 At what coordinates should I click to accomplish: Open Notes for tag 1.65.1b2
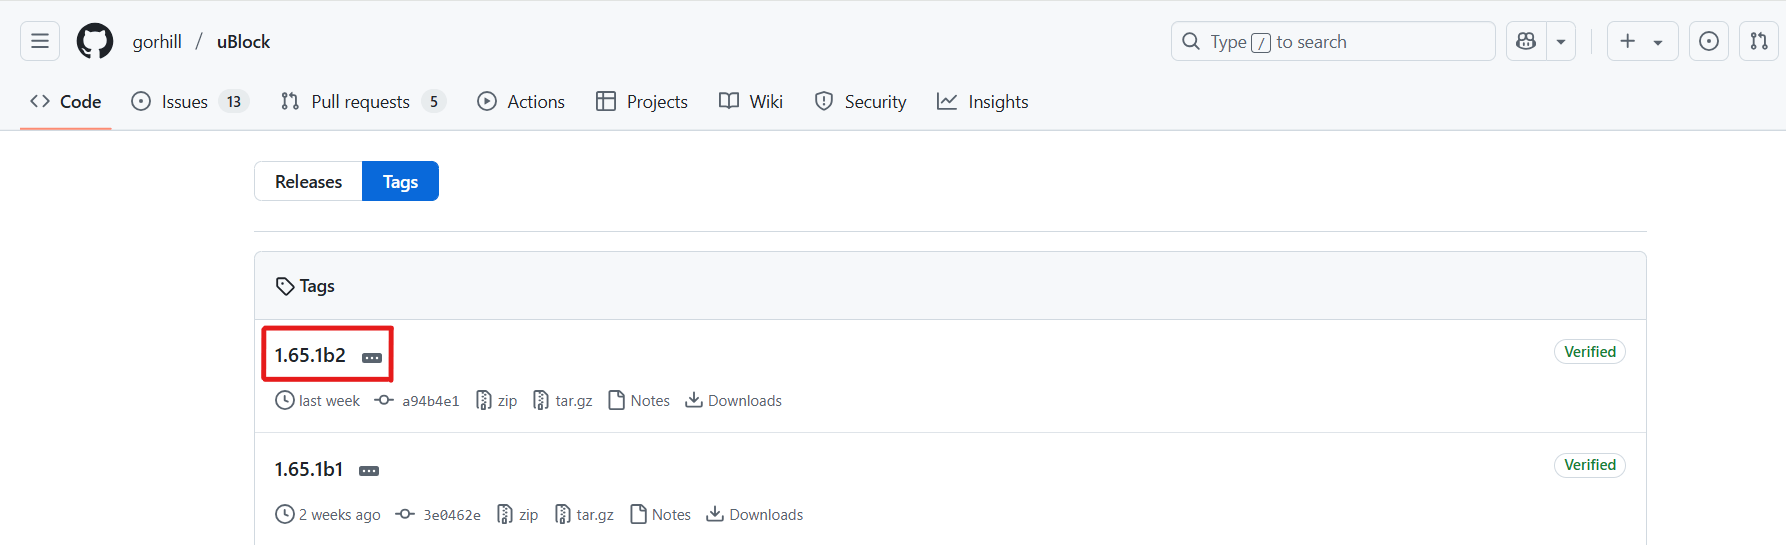[639, 400]
